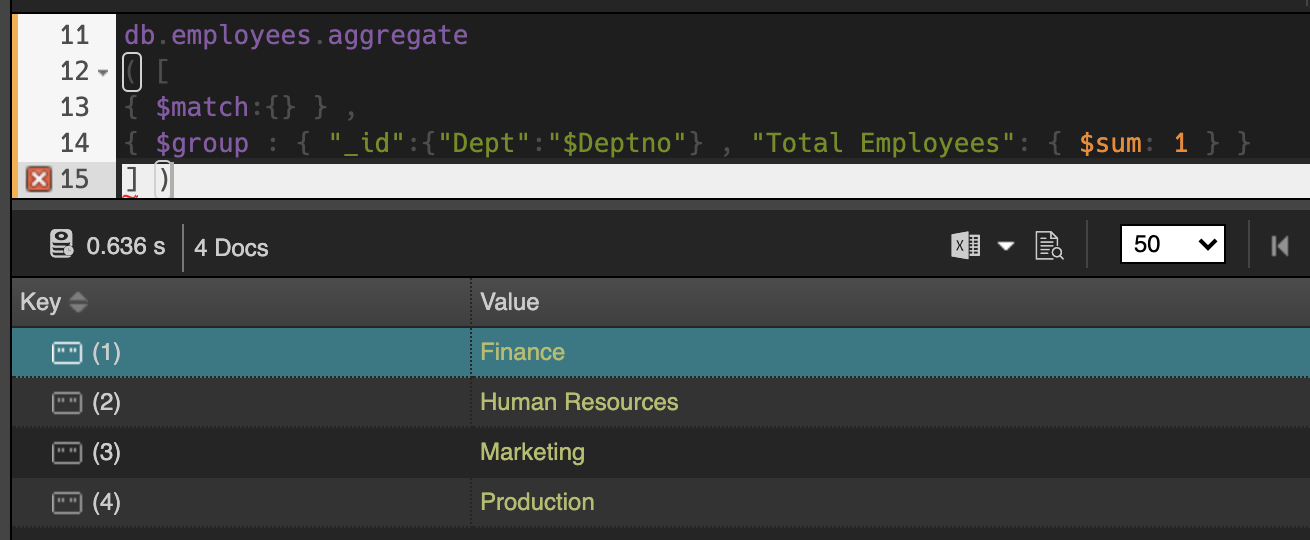Click the Excel export icon
This screenshot has width=1310, height=540.
pos(965,245)
